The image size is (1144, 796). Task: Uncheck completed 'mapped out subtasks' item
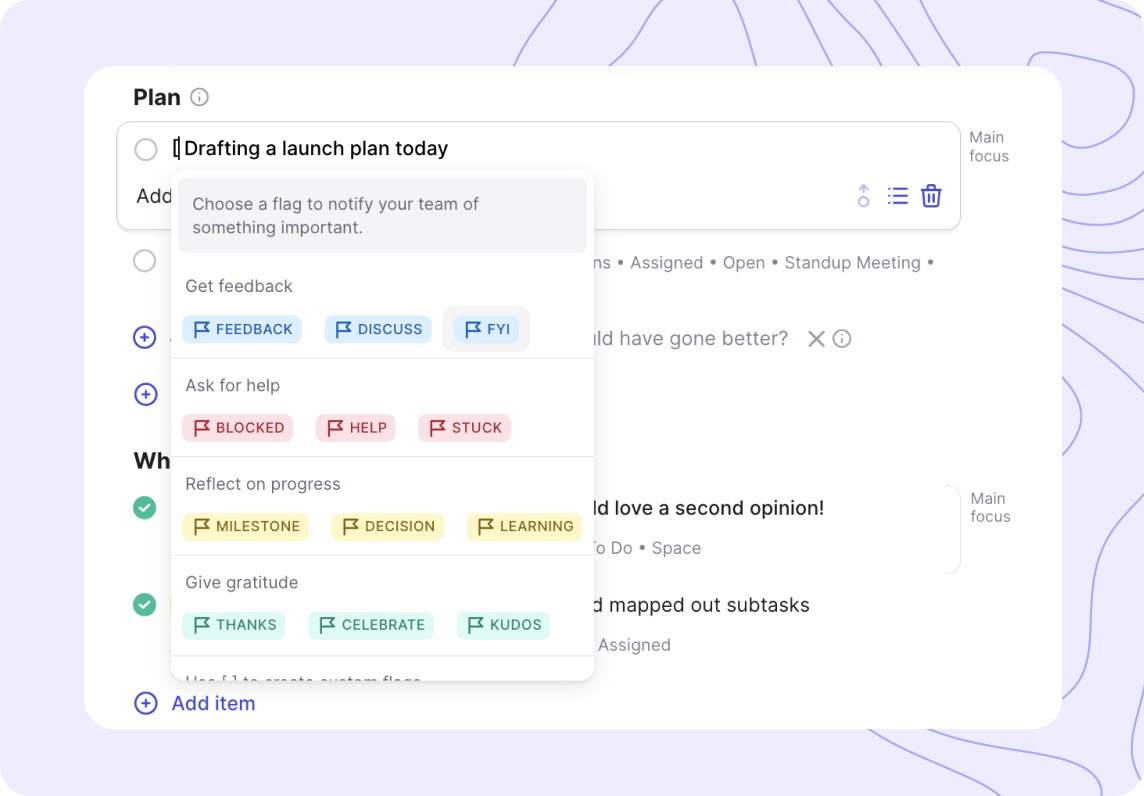pyautogui.click(x=144, y=605)
